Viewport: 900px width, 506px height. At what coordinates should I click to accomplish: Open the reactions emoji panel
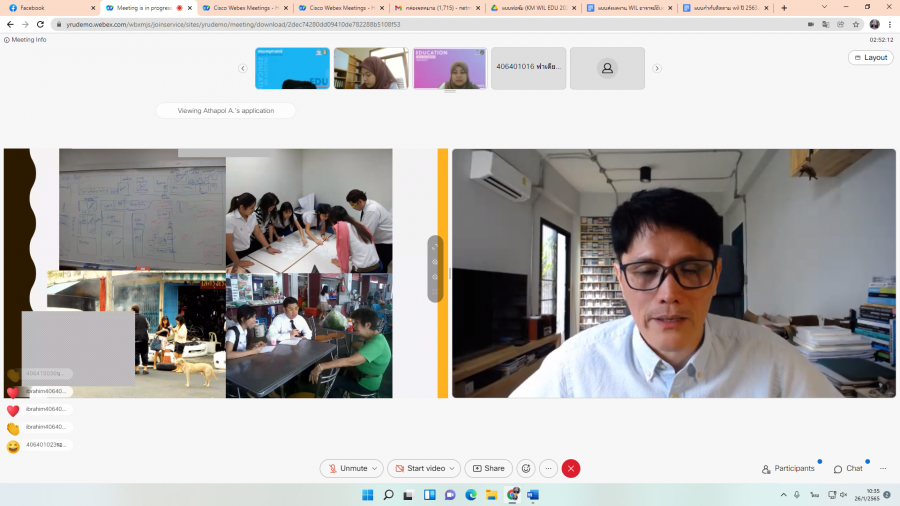tap(526, 468)
